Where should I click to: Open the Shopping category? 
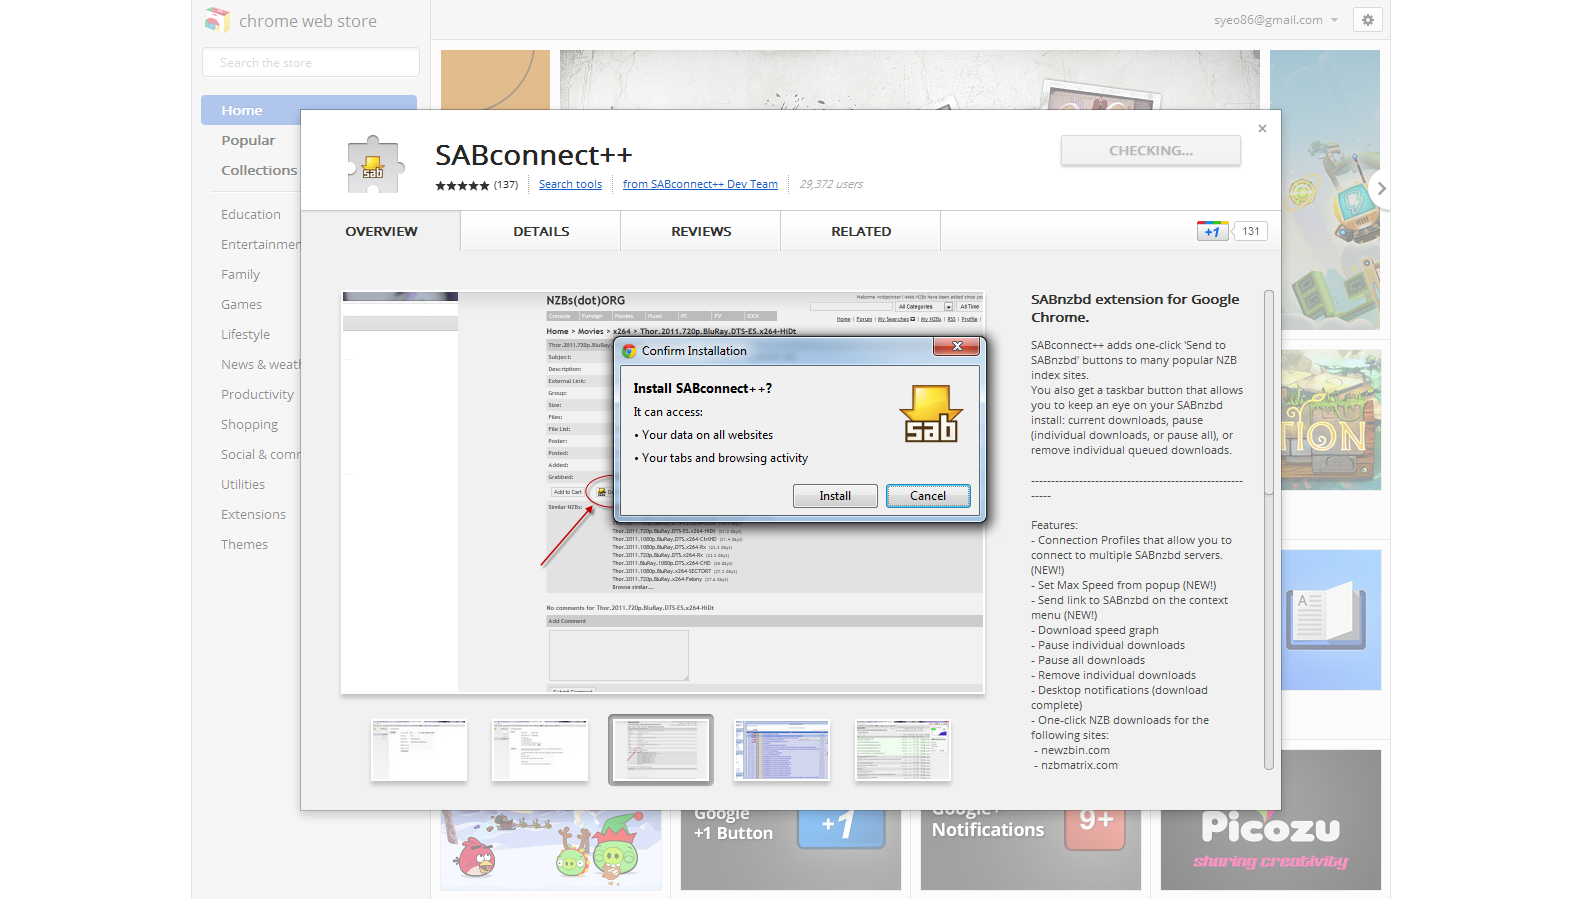click(249, 424)
